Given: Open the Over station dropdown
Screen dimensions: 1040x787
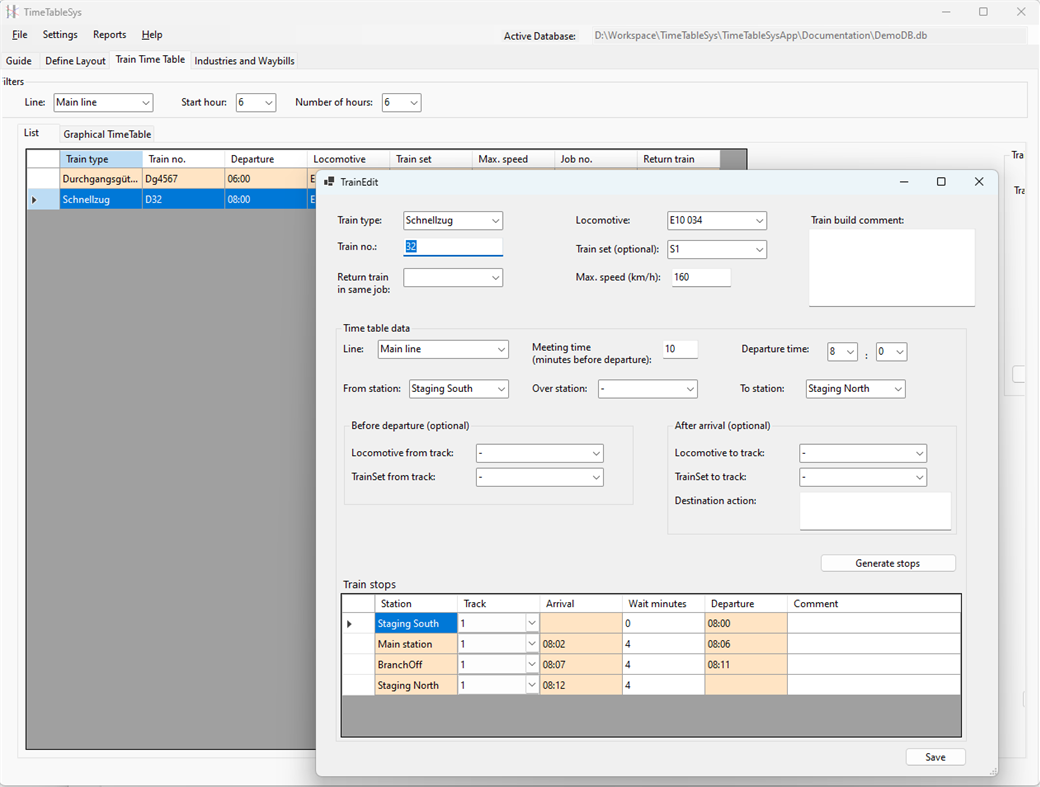Looking at the screenshot, I should pos(689,388).
